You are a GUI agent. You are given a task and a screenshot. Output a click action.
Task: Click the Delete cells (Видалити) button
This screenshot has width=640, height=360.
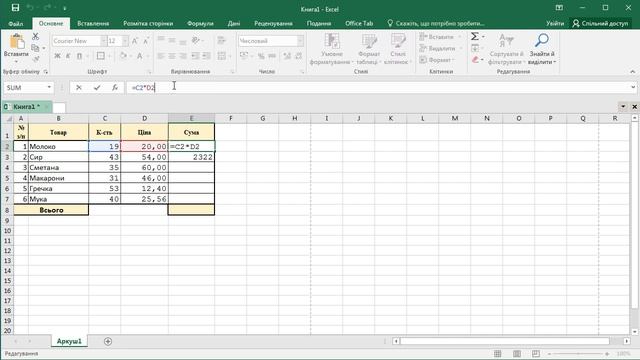(437, 48)
